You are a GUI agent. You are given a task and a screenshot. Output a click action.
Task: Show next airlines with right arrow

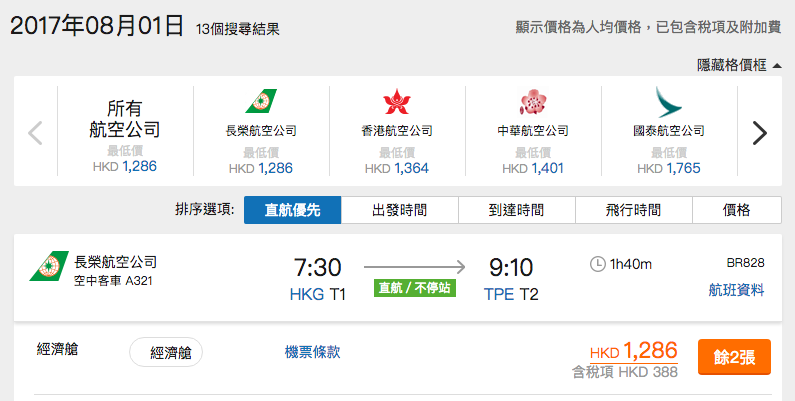[x=760, y=133]
